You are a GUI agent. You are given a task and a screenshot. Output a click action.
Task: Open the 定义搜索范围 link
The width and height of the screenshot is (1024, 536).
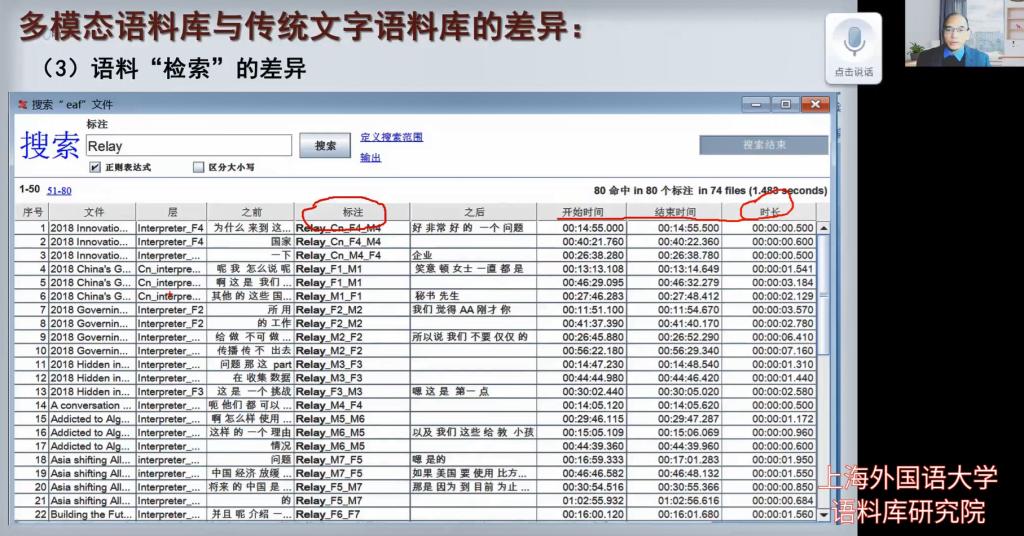[391, 137]
